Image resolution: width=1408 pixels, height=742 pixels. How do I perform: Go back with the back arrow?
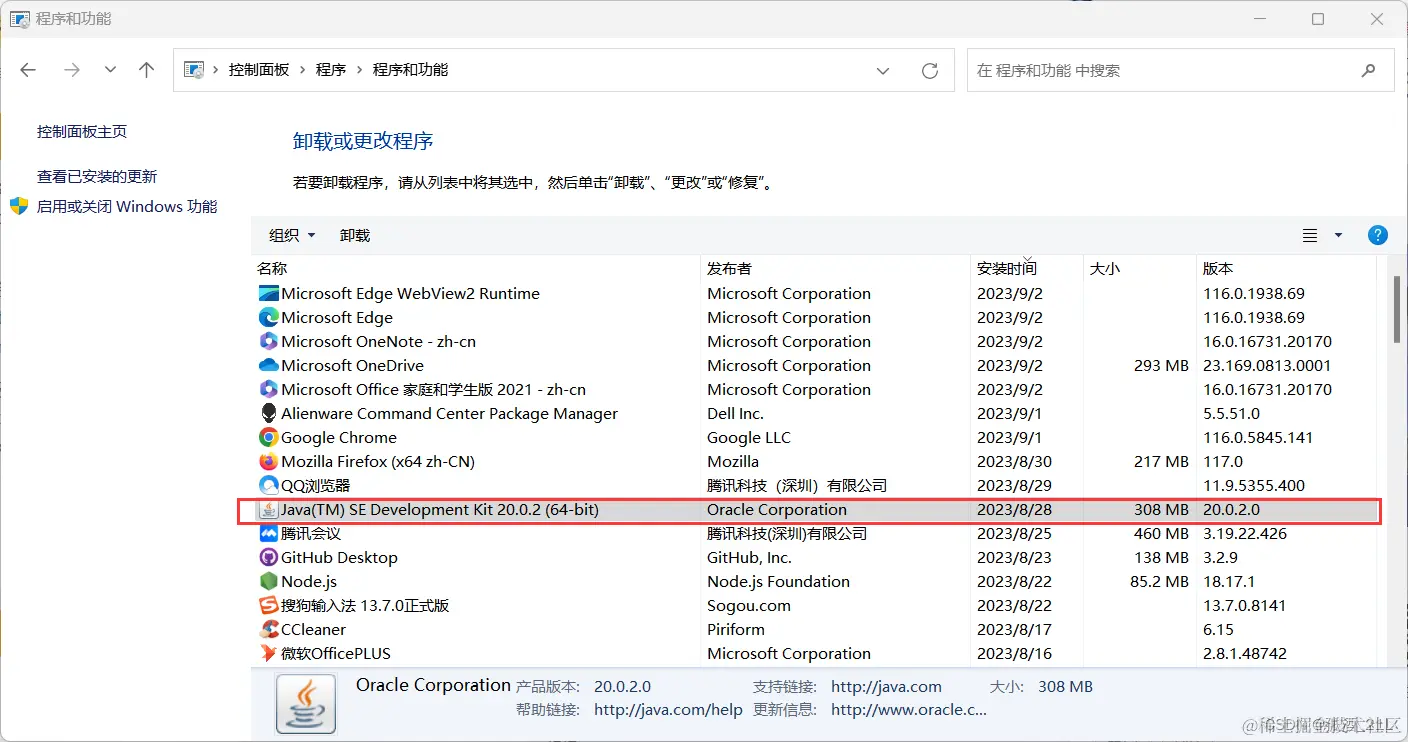[x=28, y=70]
